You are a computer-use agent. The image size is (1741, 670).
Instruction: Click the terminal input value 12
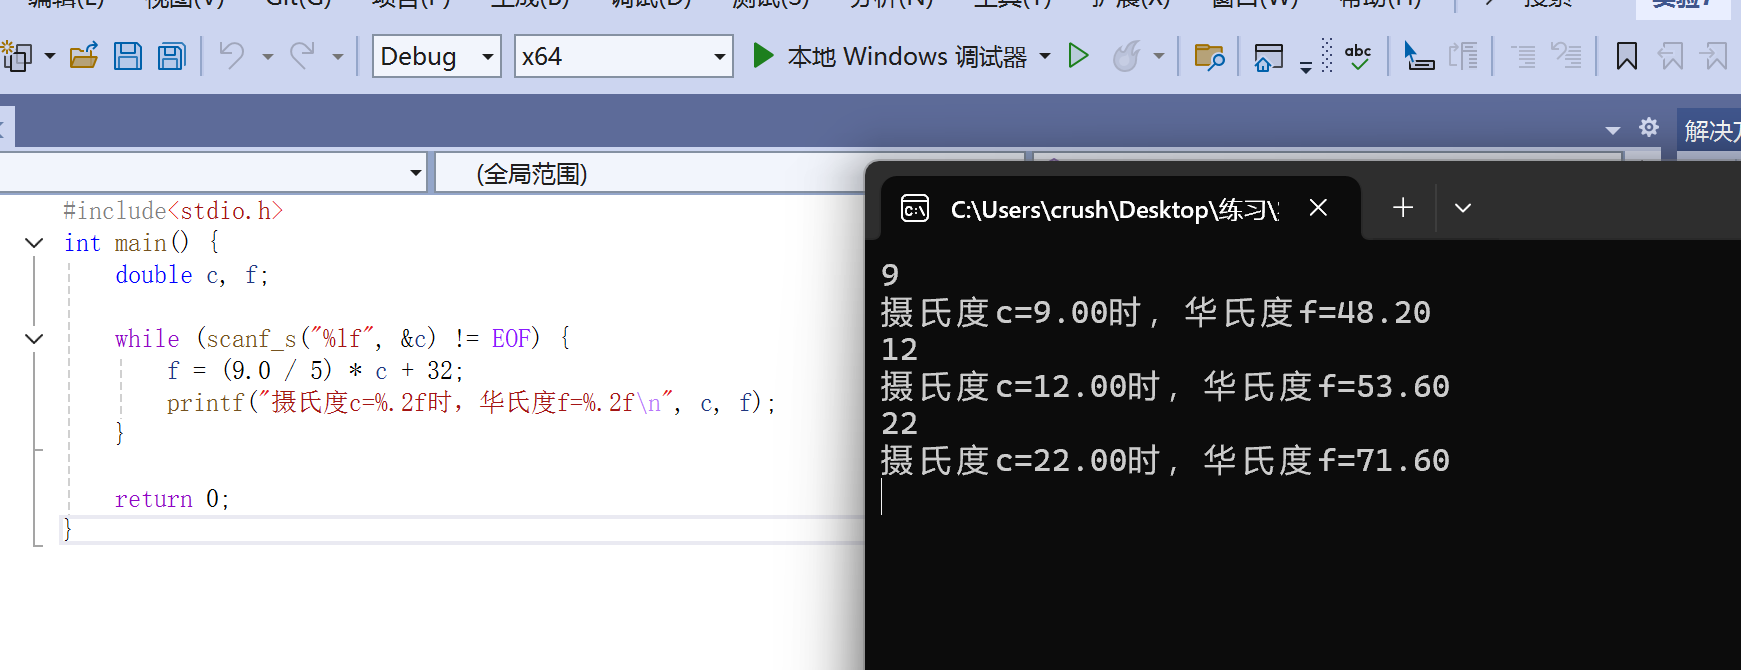[899, 350]
